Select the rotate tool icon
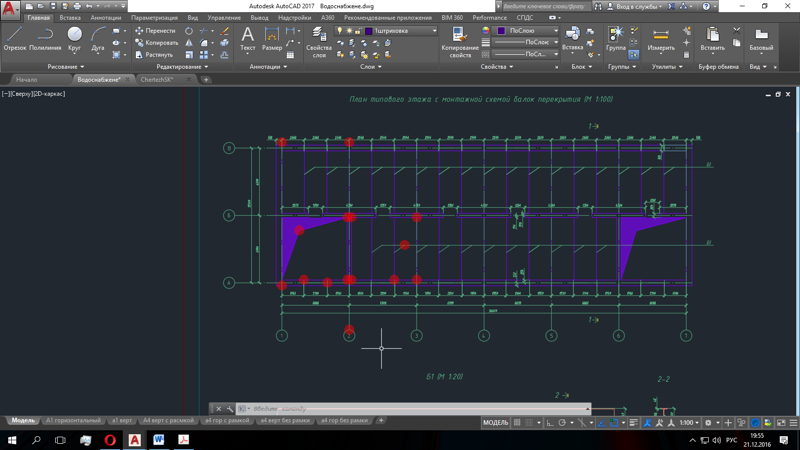This screenshot has width=800, height=450. point(189,31)
